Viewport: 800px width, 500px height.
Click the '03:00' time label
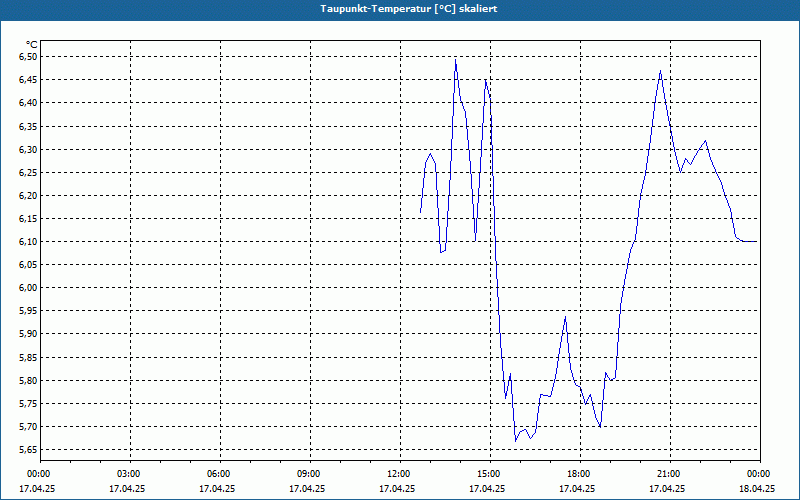click(x=130, y=474)
